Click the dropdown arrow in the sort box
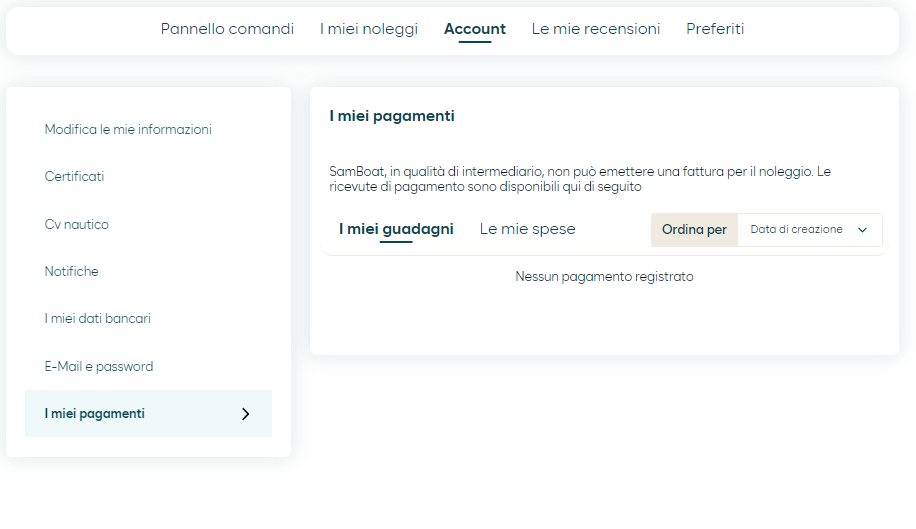 862,229
